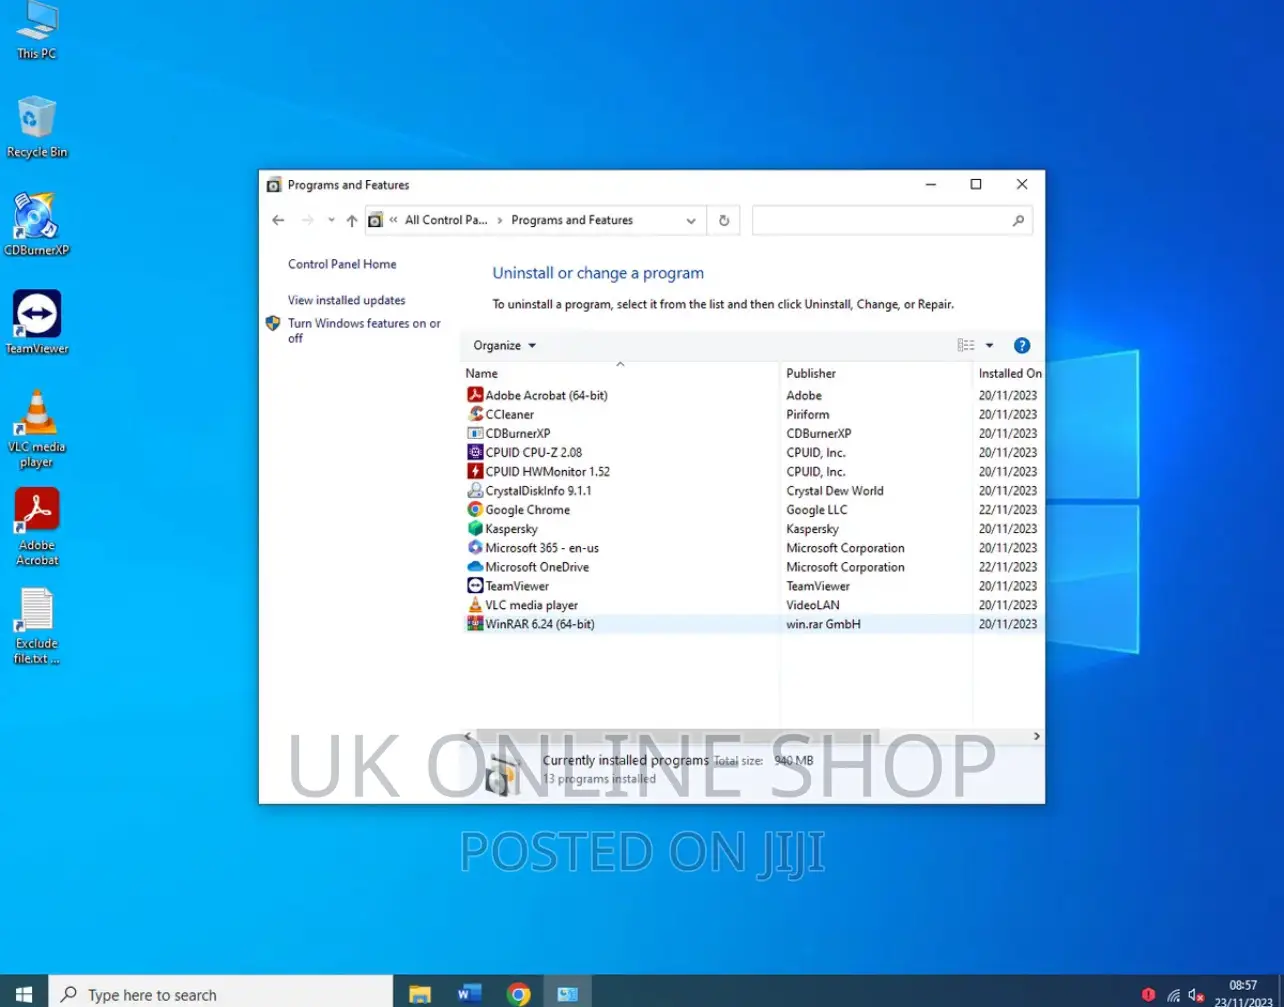Click the refresh button beside address bar

coord(724,220)
